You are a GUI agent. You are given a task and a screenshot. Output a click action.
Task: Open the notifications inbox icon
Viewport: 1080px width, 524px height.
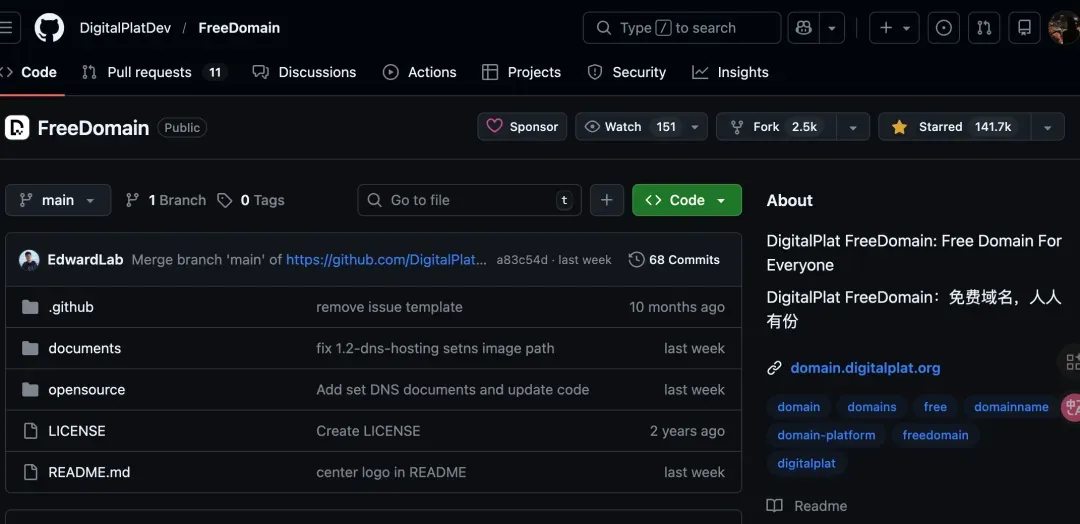pos(1024,28)
